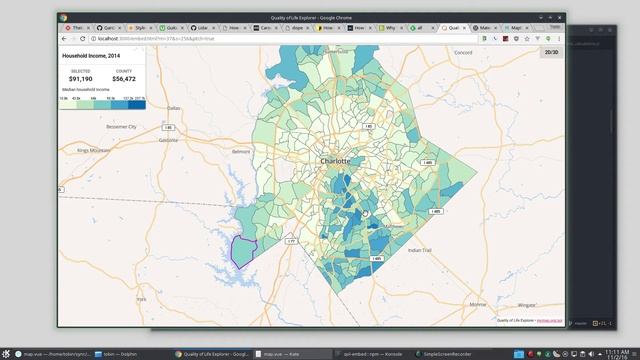The width and height of the screenshot is (640, 360).
Task: Click the red square extension icon
Action: coord(505,39)
